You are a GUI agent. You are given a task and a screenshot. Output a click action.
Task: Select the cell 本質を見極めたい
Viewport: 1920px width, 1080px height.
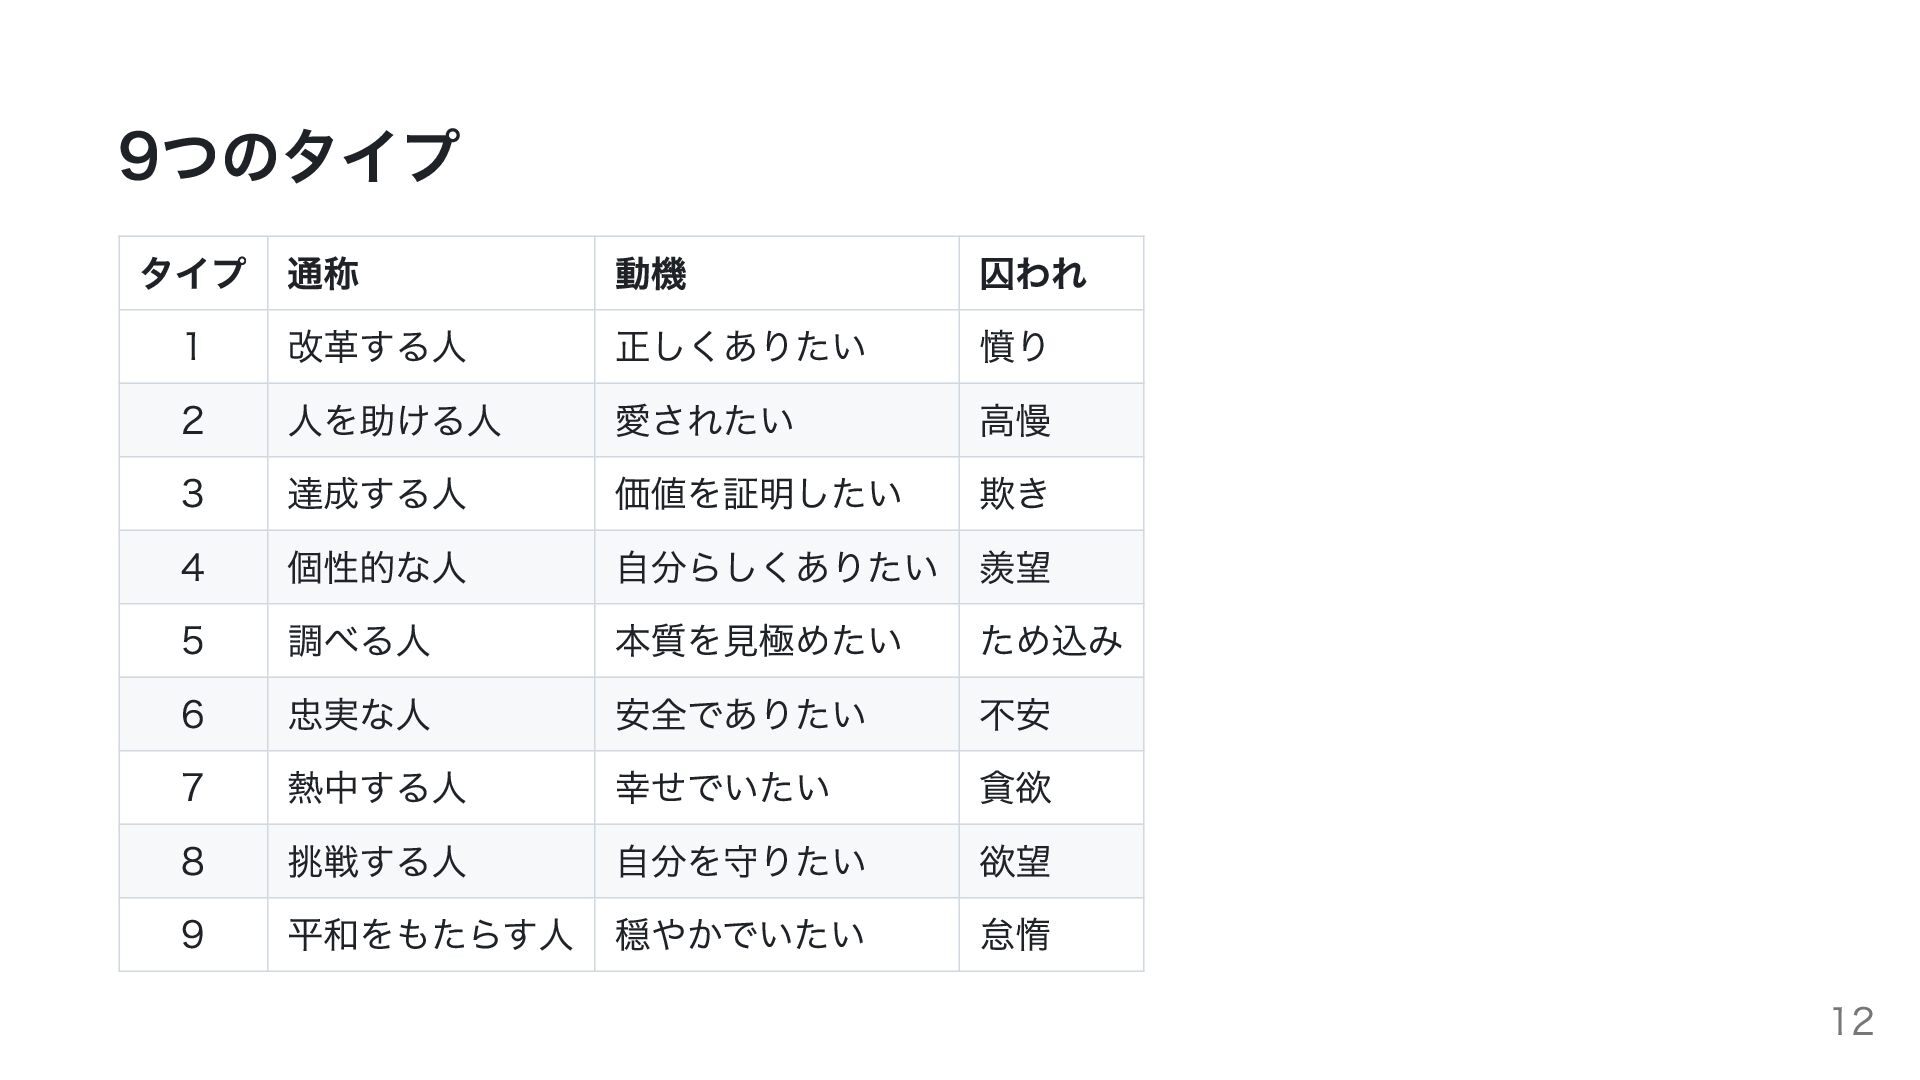[759, 641]
